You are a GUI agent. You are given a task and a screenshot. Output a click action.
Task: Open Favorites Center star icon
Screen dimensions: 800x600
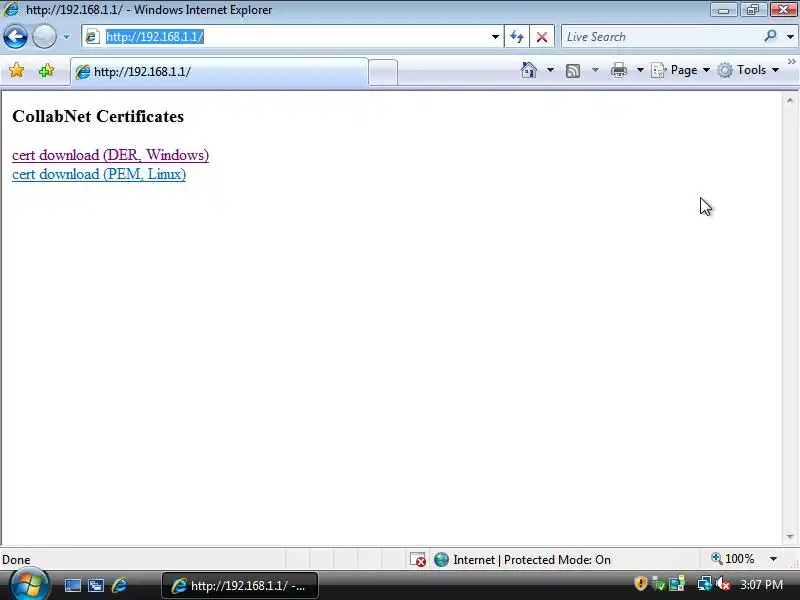click(17, 70)
